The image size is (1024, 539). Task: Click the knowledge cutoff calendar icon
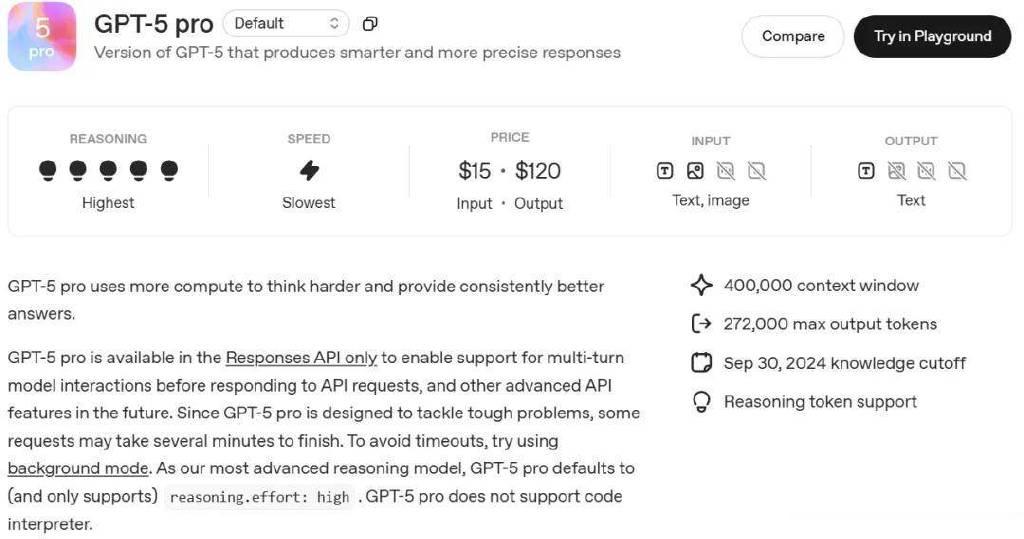[701, 363]
